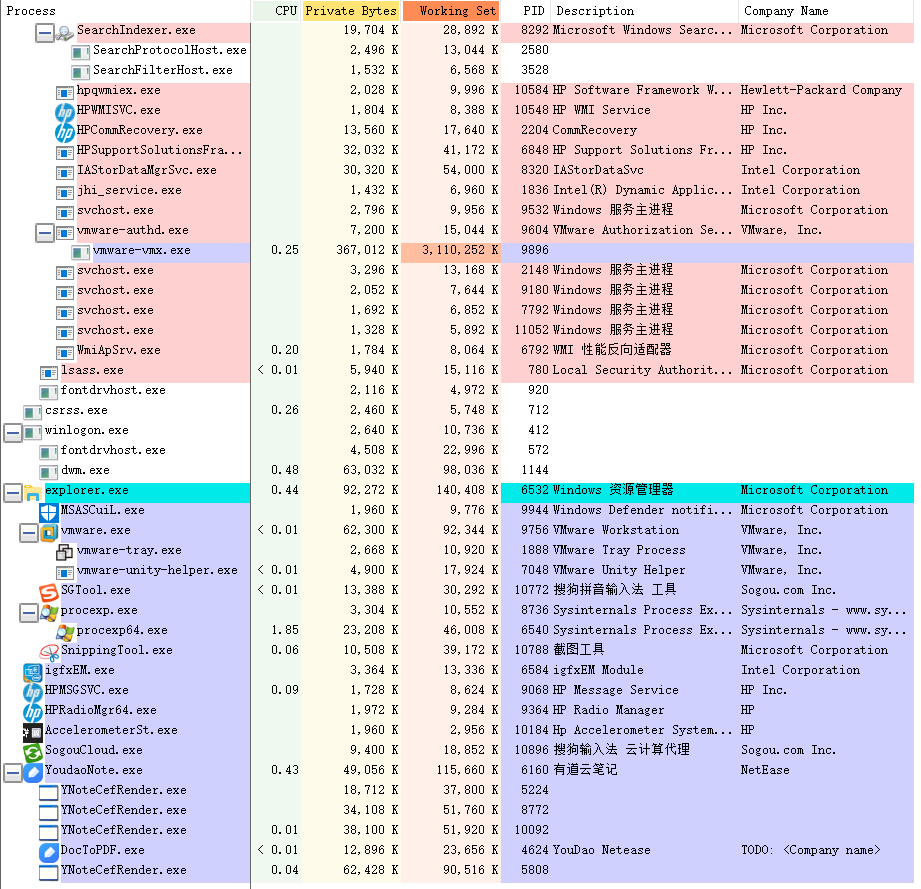
Task: Click the "igfxEM Module" description
Action: coord(598,669)
